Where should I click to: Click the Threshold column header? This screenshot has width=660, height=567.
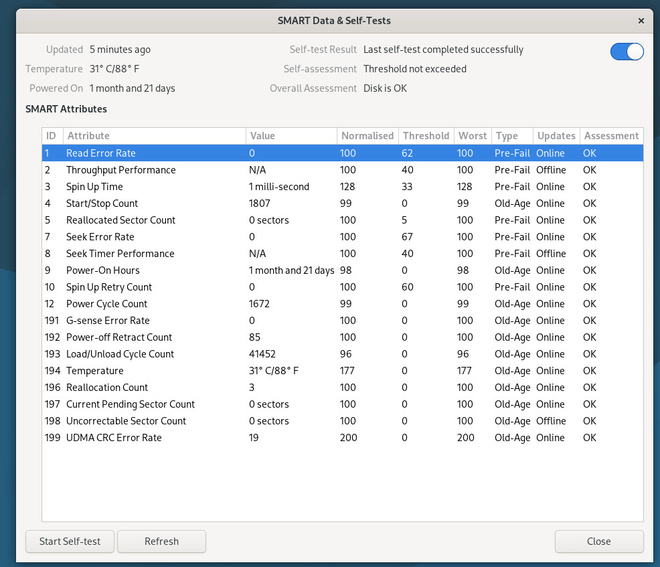pos(426,136)
